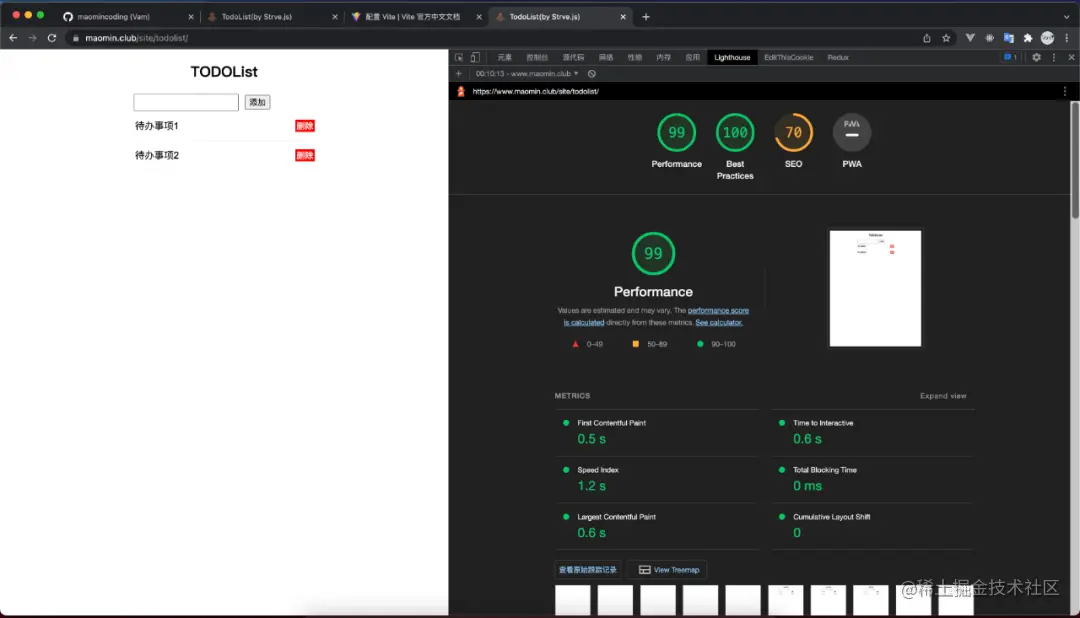Jump to the Performance score gauge at top
Image resolution: width=1080 pixels, height=618 pixels.
point(676,141)
